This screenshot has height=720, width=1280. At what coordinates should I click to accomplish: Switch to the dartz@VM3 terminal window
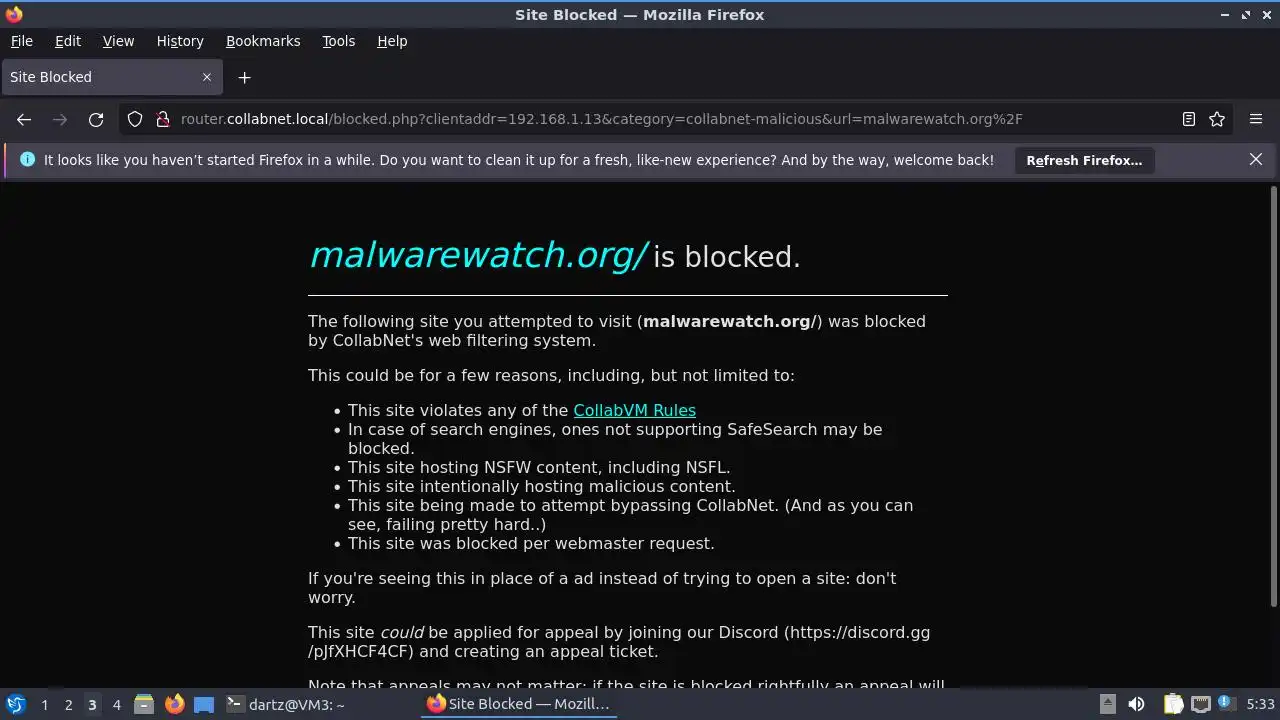tap(286, 704)
